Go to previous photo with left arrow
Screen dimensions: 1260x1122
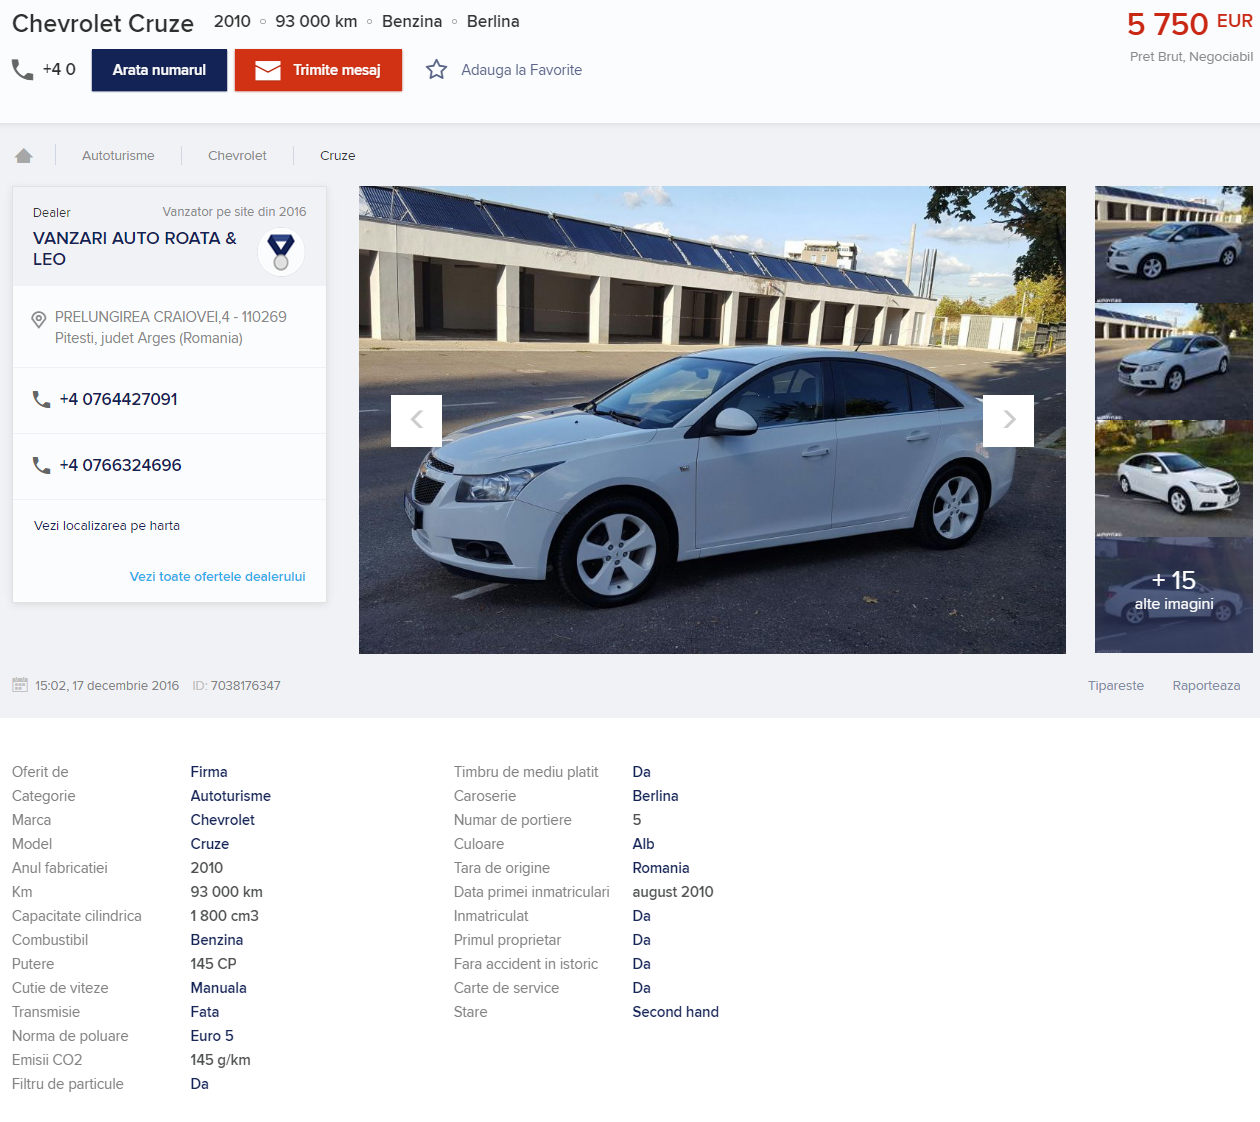[416, 420]
